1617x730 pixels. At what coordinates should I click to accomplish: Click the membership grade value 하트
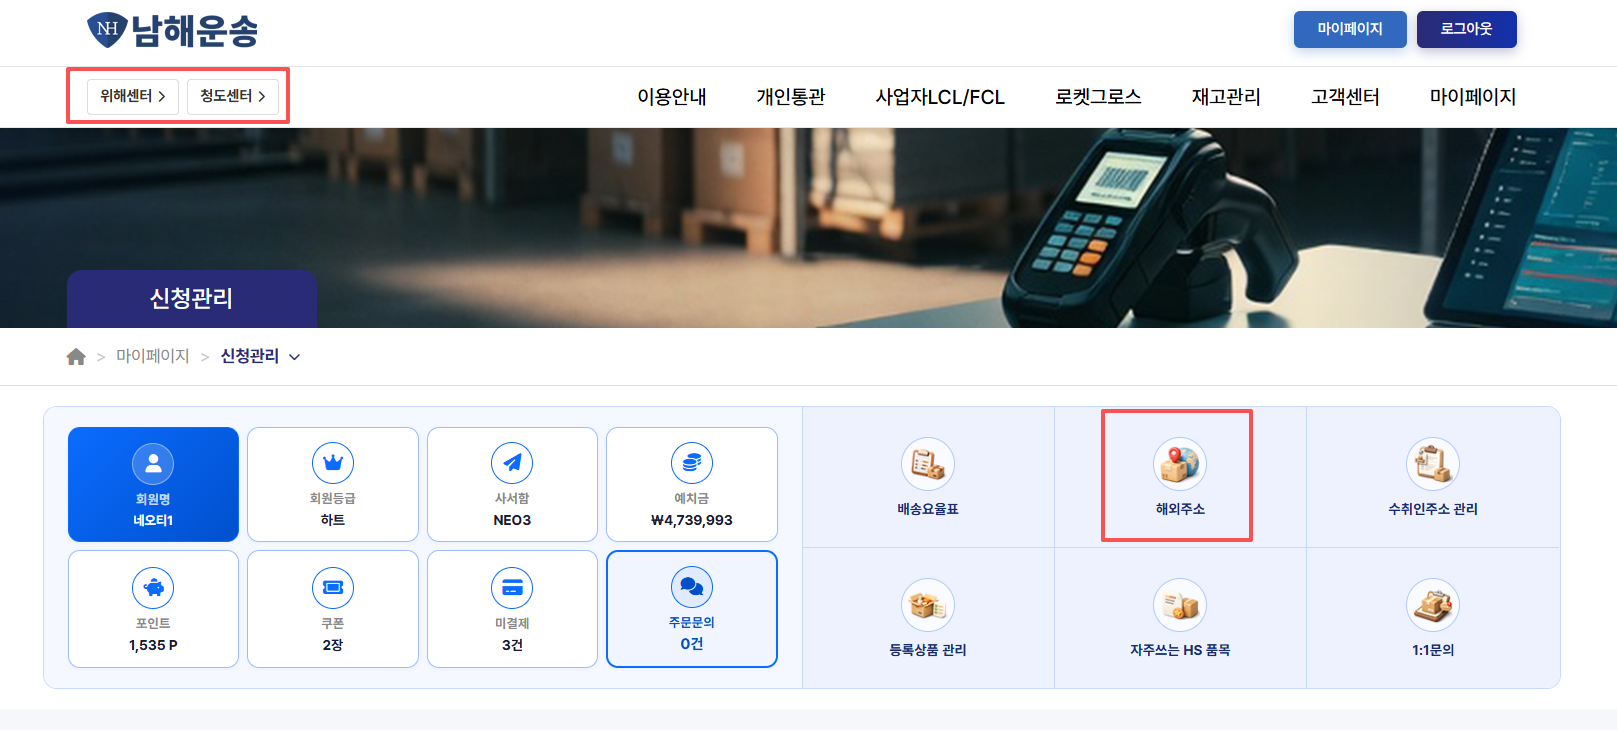click(x=333, y=520)
